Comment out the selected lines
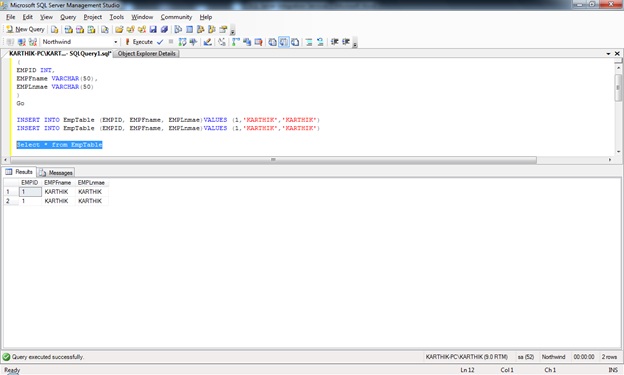Screen dimensions: 624x375 (309, 42)
